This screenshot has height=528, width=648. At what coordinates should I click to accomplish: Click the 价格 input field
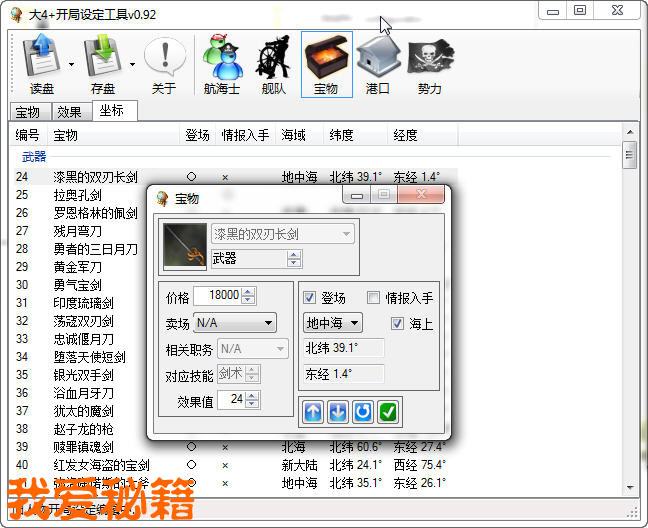pyautogui.click(x=217, y=296)
